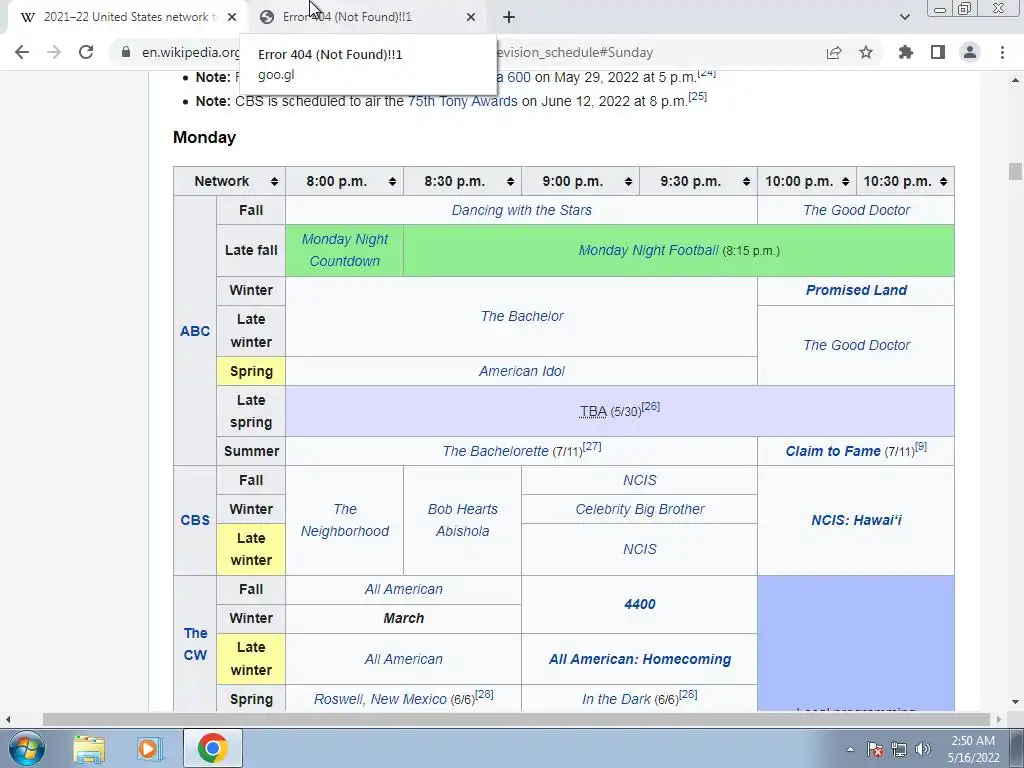Toggle the browser side panel icon
This screenshot has width=1024, height=768.
938,52
